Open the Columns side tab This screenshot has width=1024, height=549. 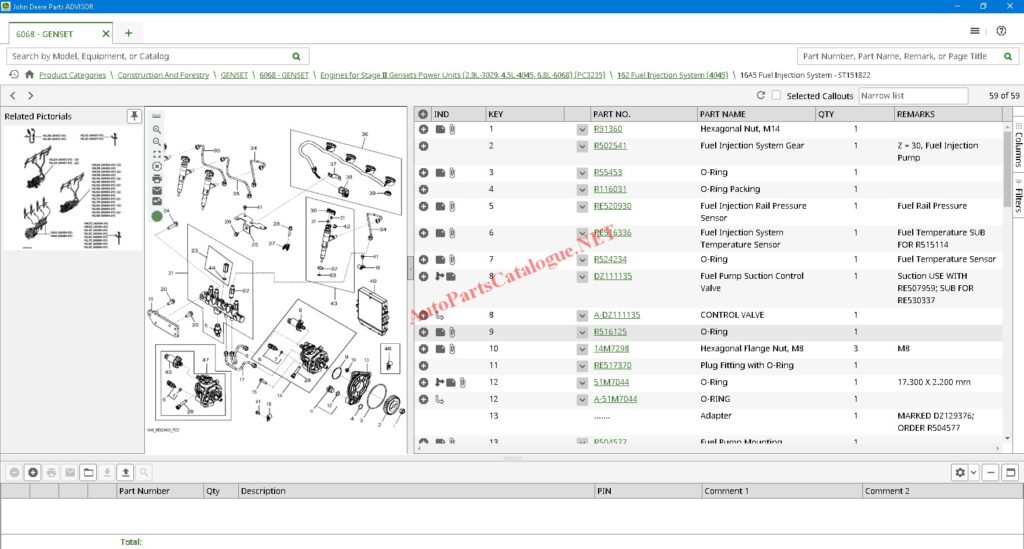click(1017, 147)
